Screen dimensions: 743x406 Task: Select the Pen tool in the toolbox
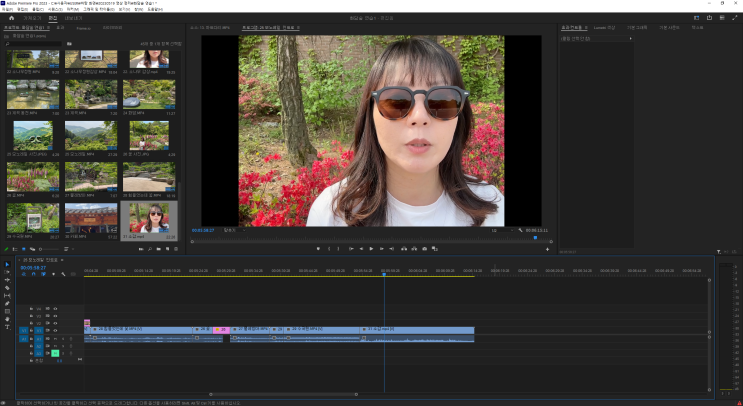tap(7, 303)
